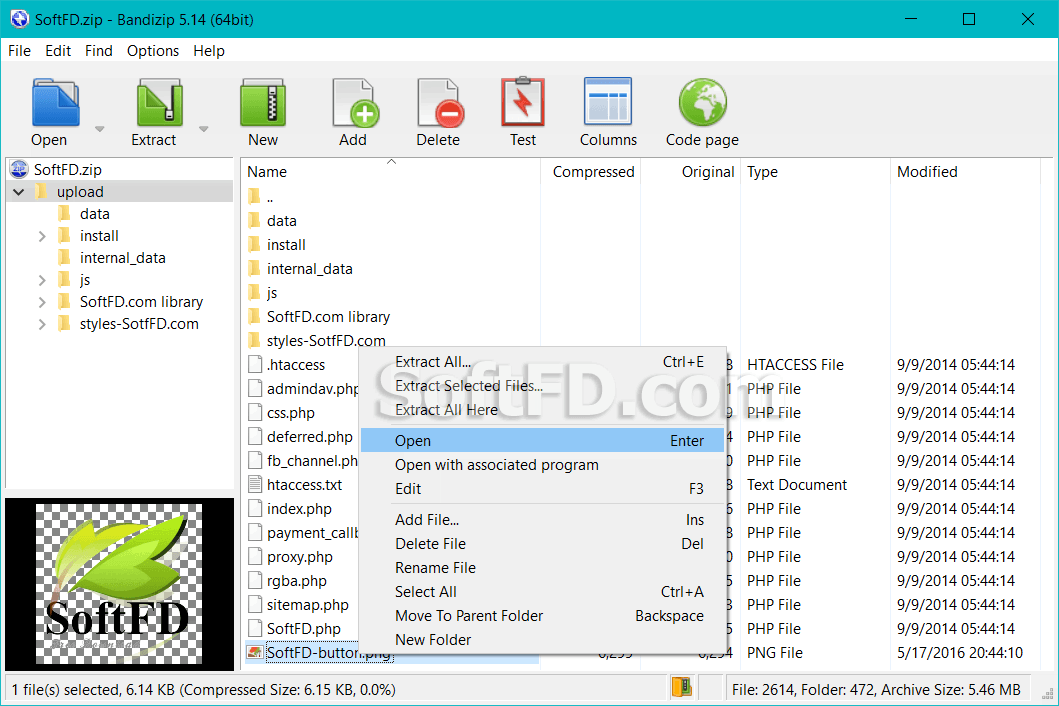
Task: Sort by the Original column header
Action: tap(690, 172)
